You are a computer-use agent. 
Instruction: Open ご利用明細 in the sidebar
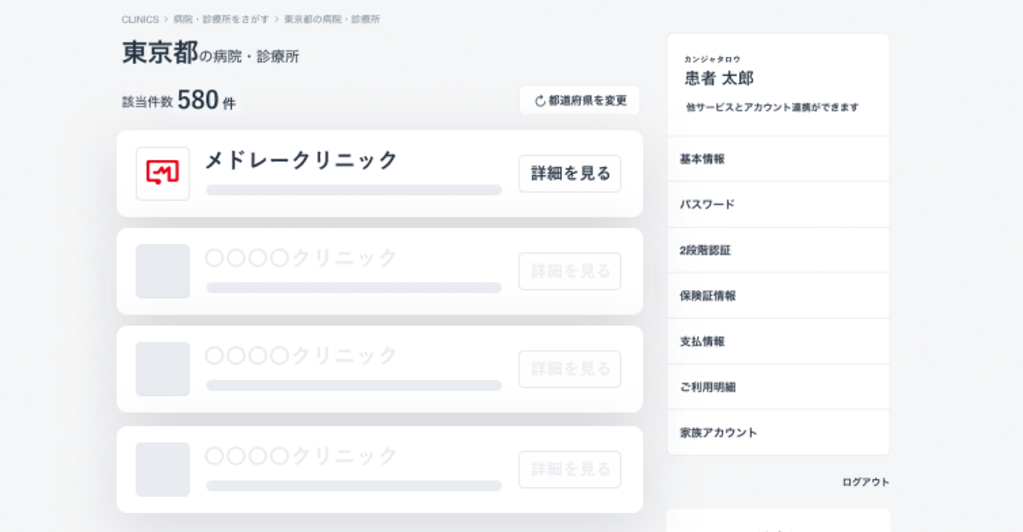coord(778,387)
